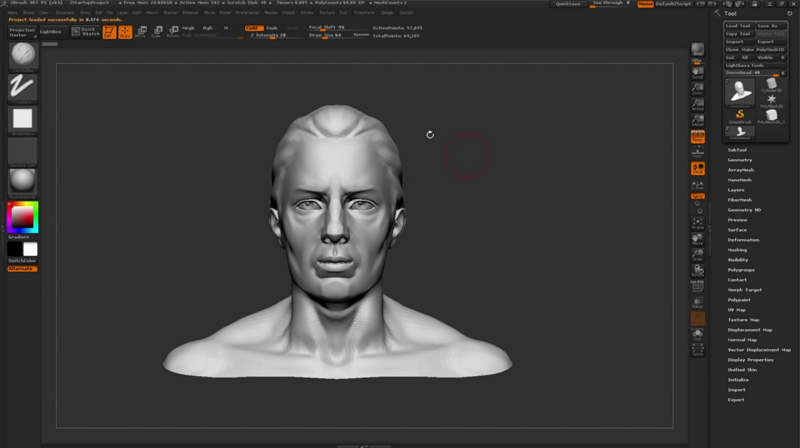
Task: Toggle the Zadd sculpt mode
Action: click(254, 28)
